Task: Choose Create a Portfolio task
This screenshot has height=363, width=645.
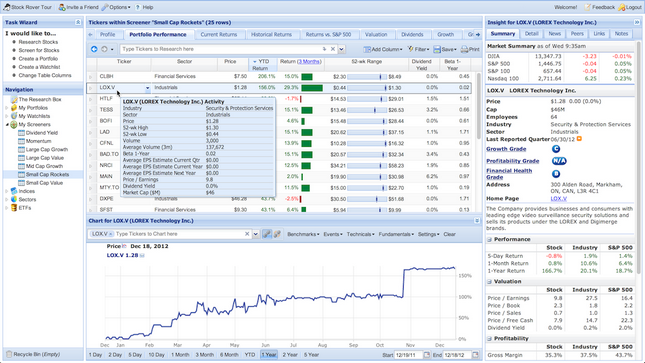Action: (x=38, y=58)
